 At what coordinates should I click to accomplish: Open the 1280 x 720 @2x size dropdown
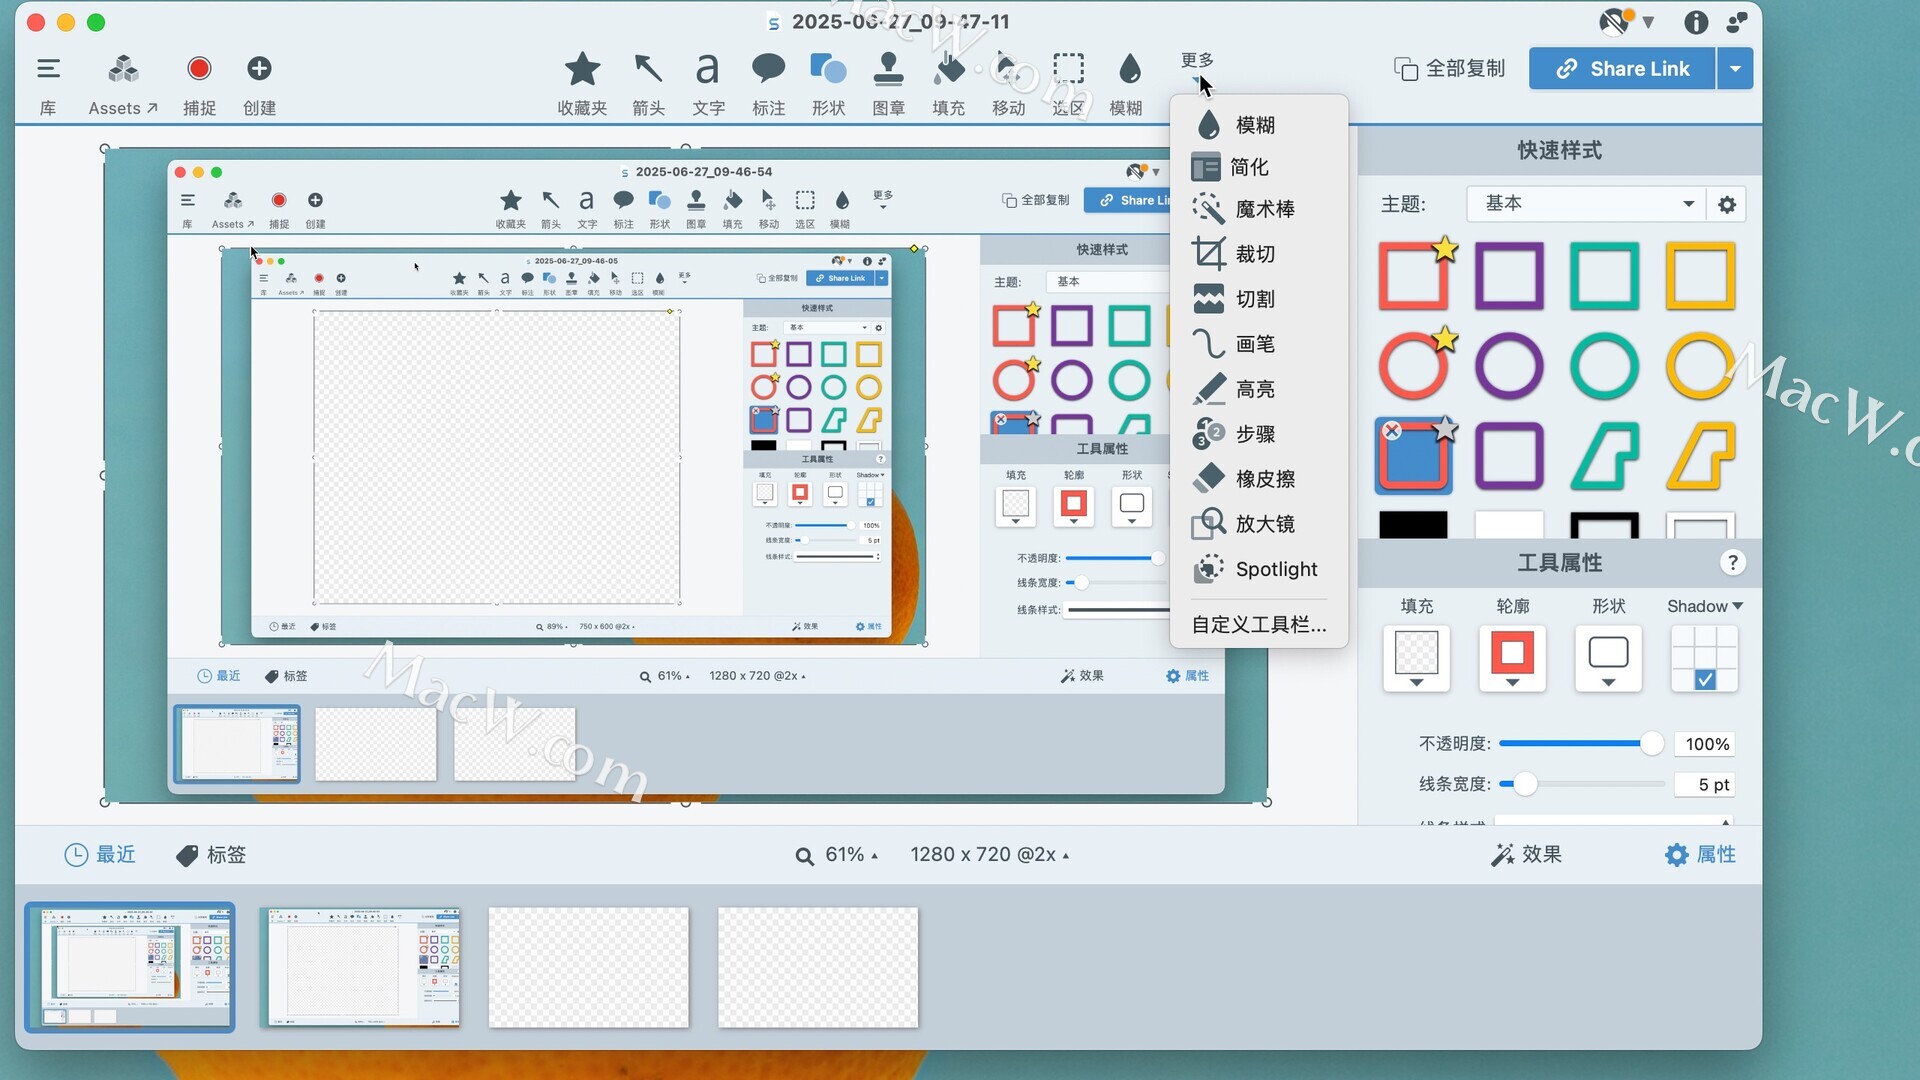pos(989,855)
